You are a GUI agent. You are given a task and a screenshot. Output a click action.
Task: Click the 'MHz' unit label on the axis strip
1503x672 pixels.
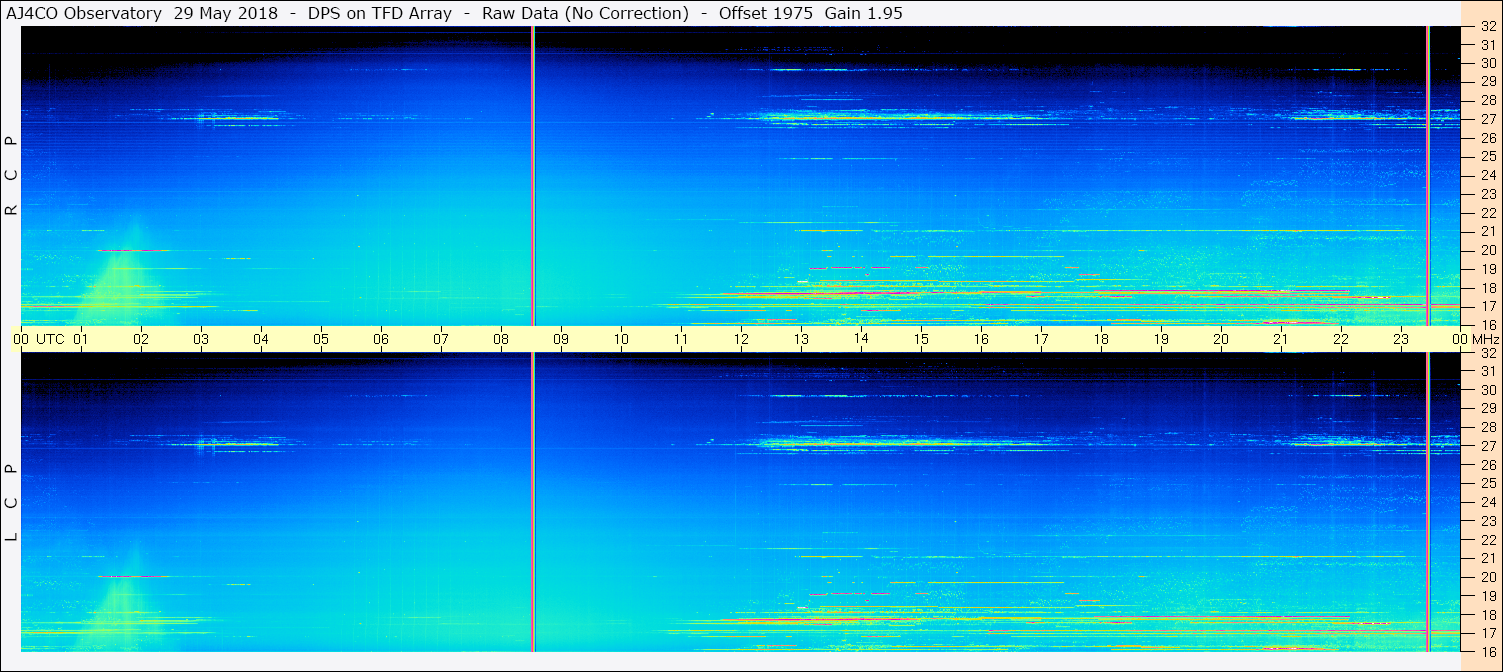[x=1485, y=339]
